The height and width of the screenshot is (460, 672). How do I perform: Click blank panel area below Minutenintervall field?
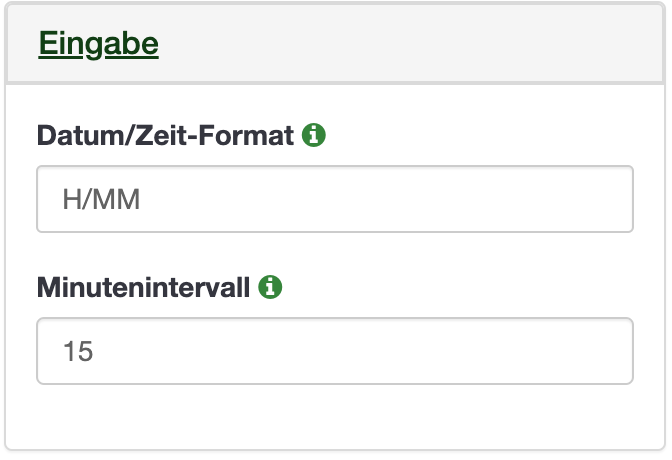(335, 416)
